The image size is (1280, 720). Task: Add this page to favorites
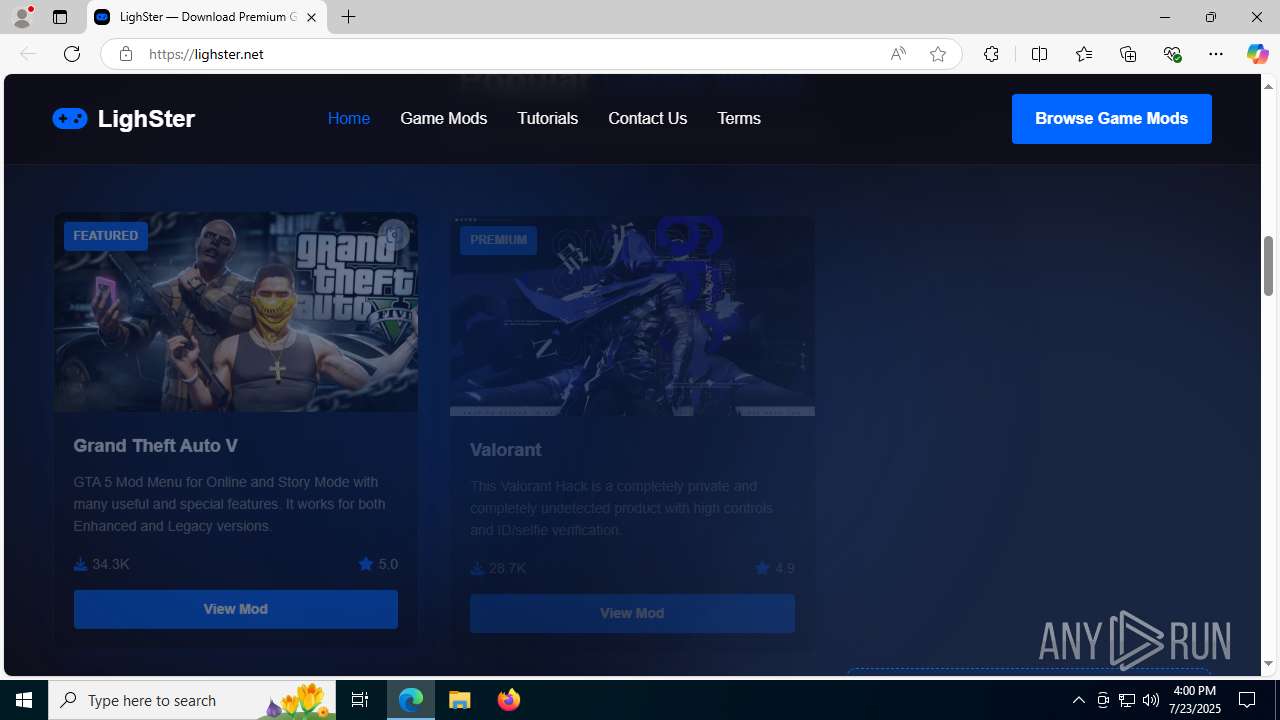938,54
